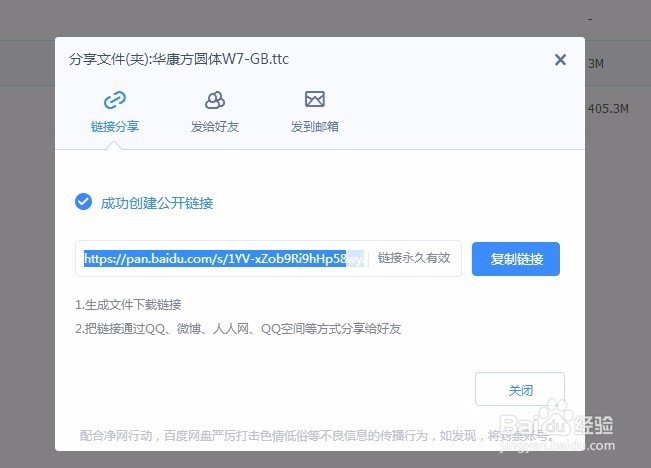Screen dimensions: 651x468
Task: Click the 配合净网行动 notice text
Action: pos(316,436)
